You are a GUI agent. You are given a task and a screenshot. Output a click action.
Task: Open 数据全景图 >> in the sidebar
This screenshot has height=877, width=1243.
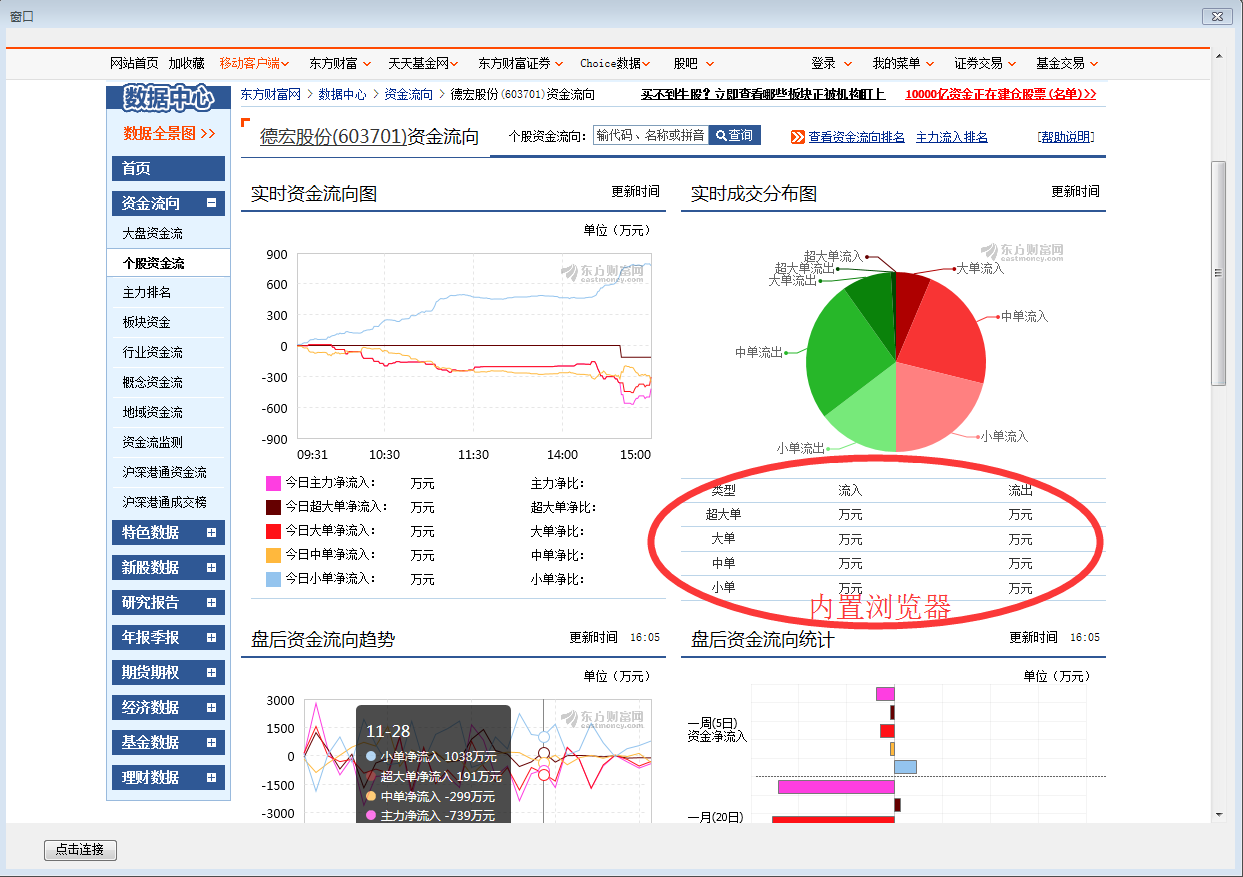[169, 133]
